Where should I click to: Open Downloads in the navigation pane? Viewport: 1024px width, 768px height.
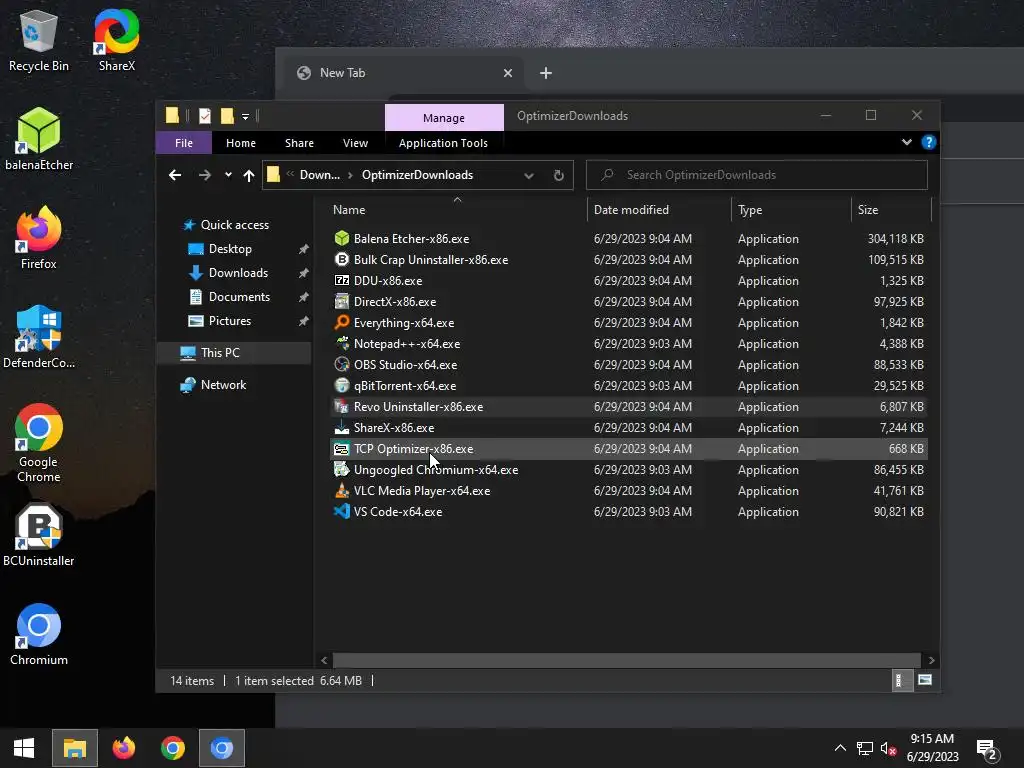click(238, 273)
